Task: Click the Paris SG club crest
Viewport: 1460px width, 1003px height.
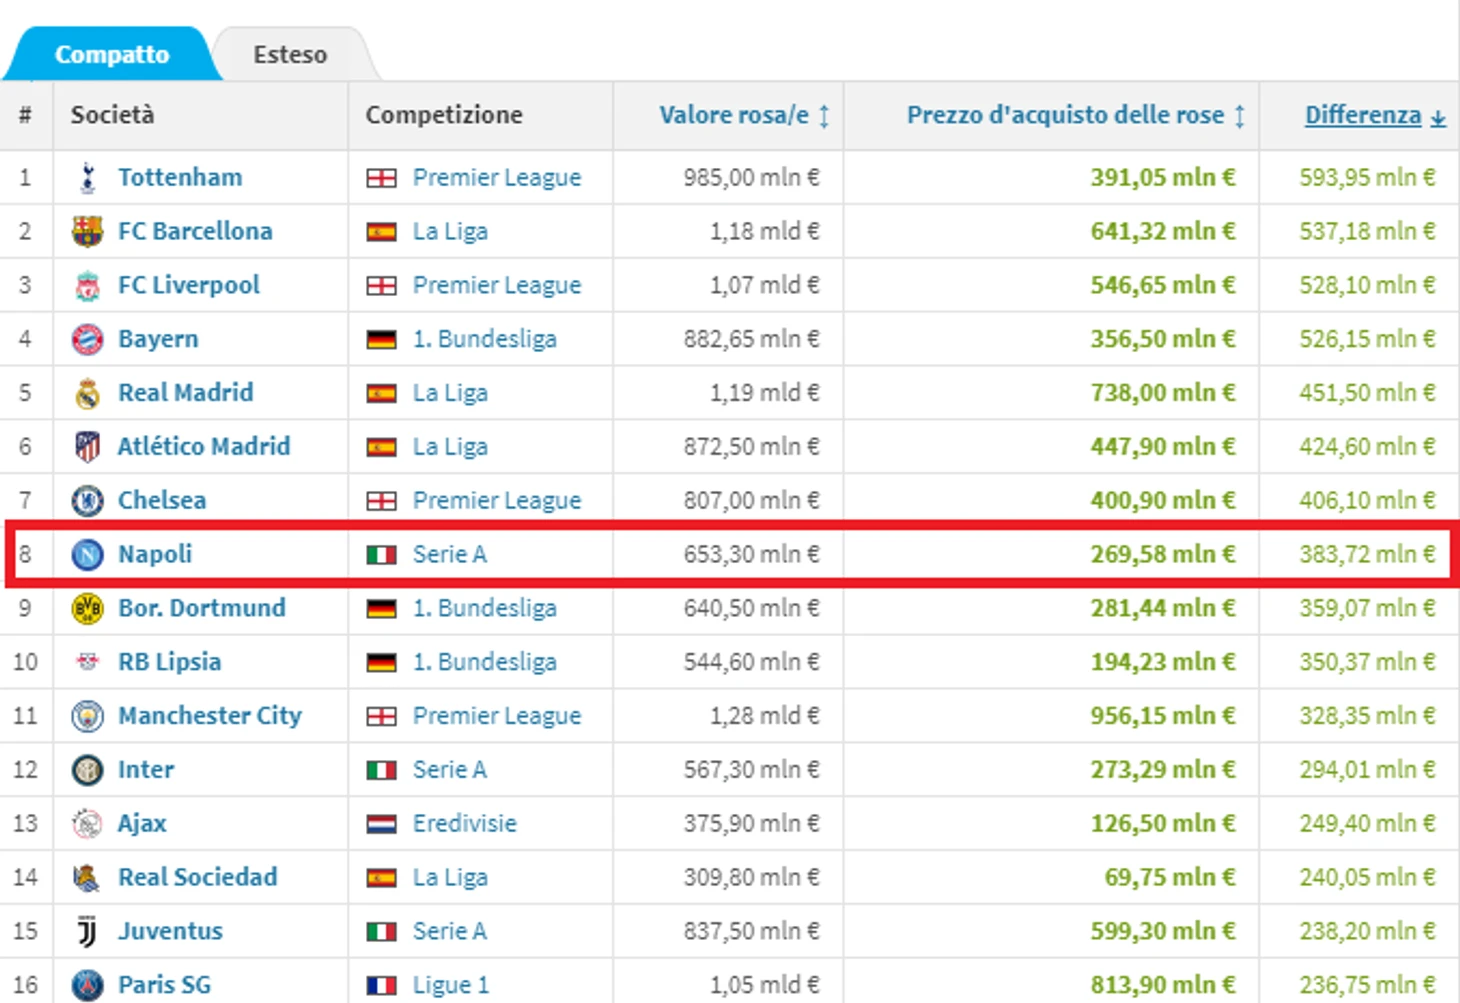Action: (x=88, y=986)
